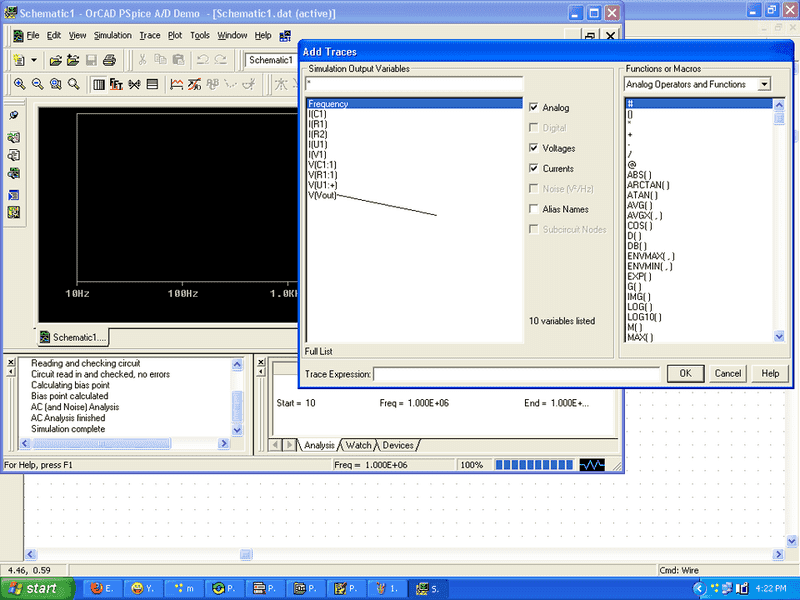Click the Add Trace toolbar icon

(177, 84)
